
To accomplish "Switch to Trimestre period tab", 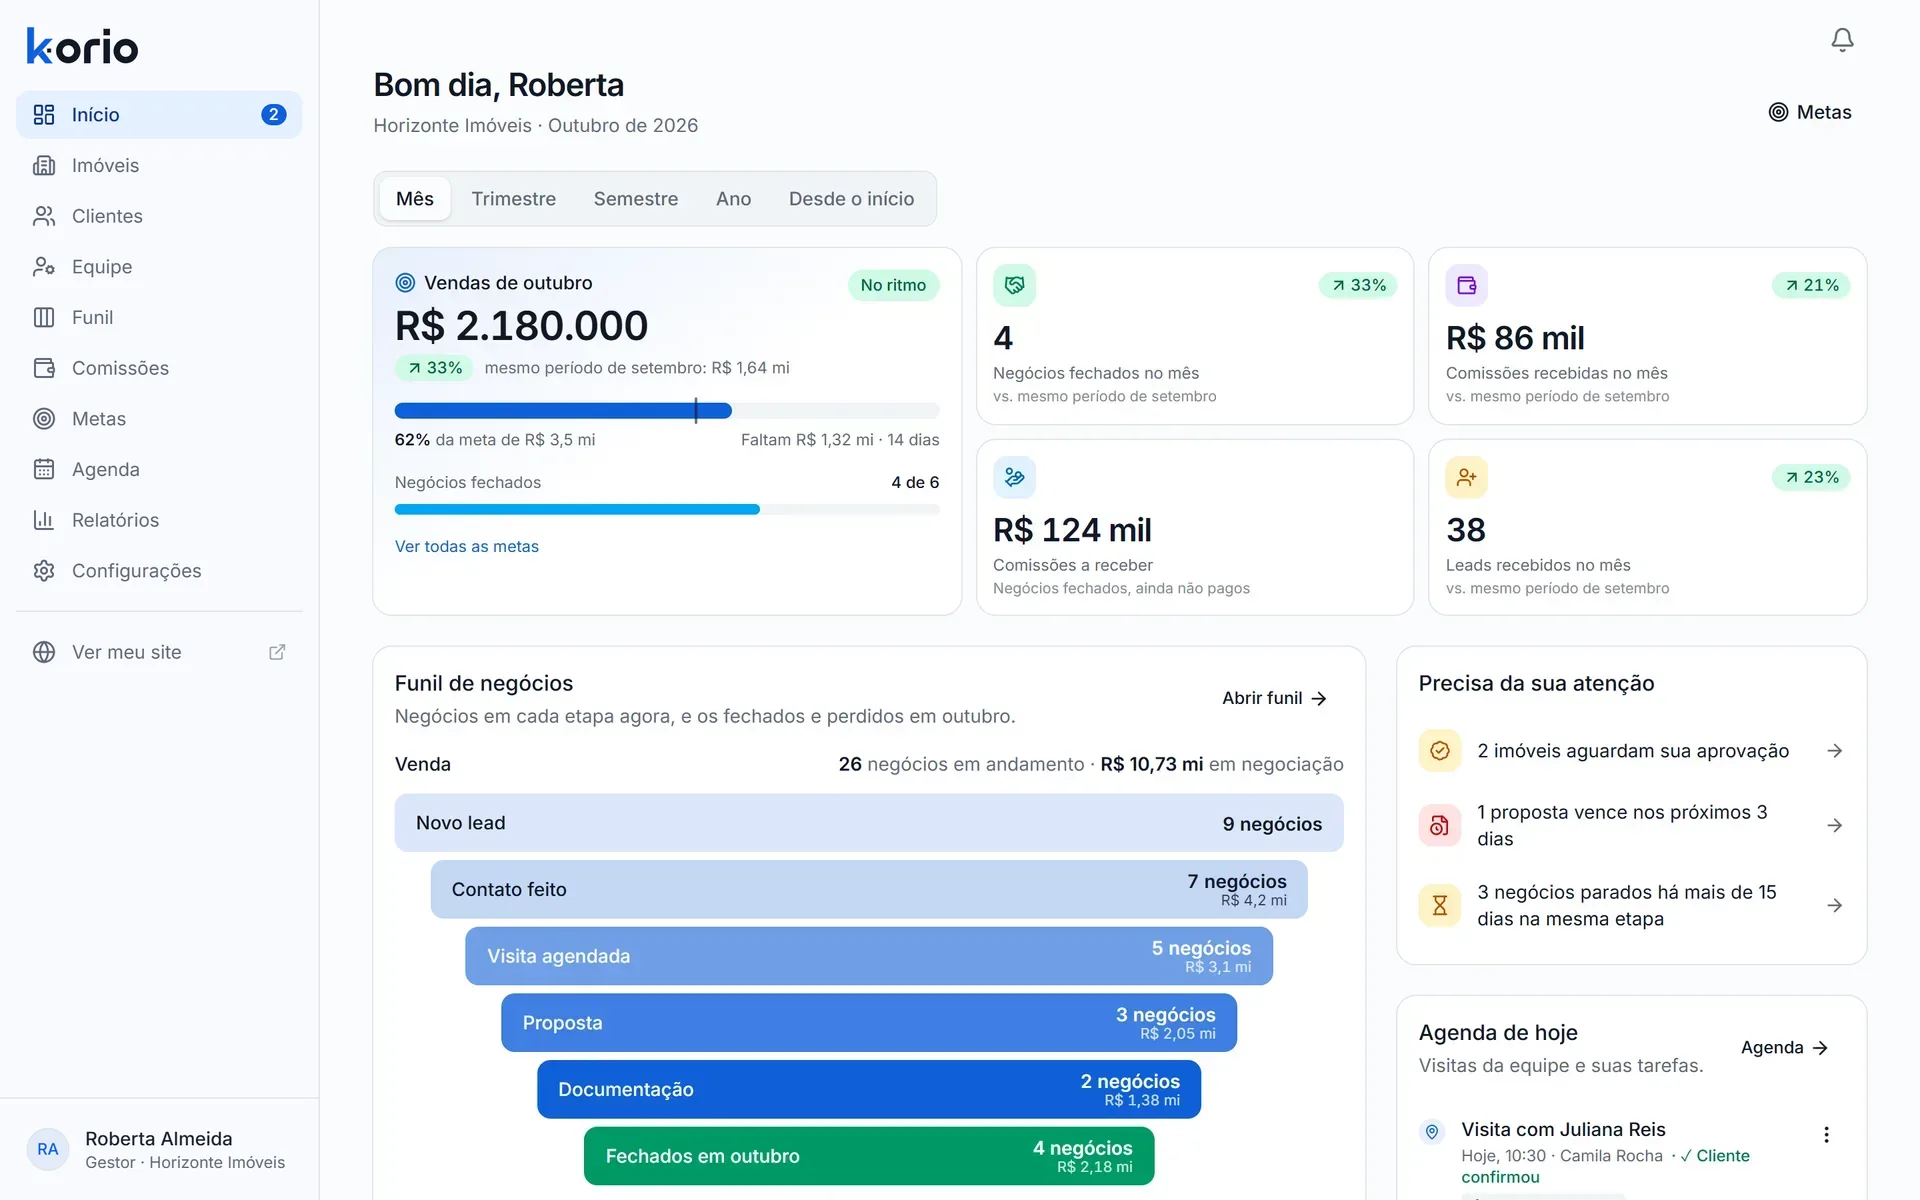I will 514,199.
